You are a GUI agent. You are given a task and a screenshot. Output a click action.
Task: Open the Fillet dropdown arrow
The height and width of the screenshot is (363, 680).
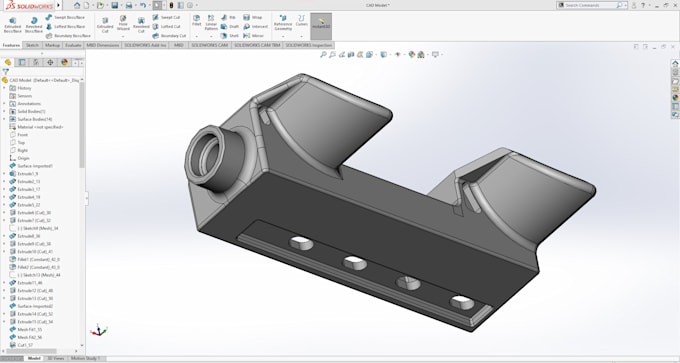point(196,36)
